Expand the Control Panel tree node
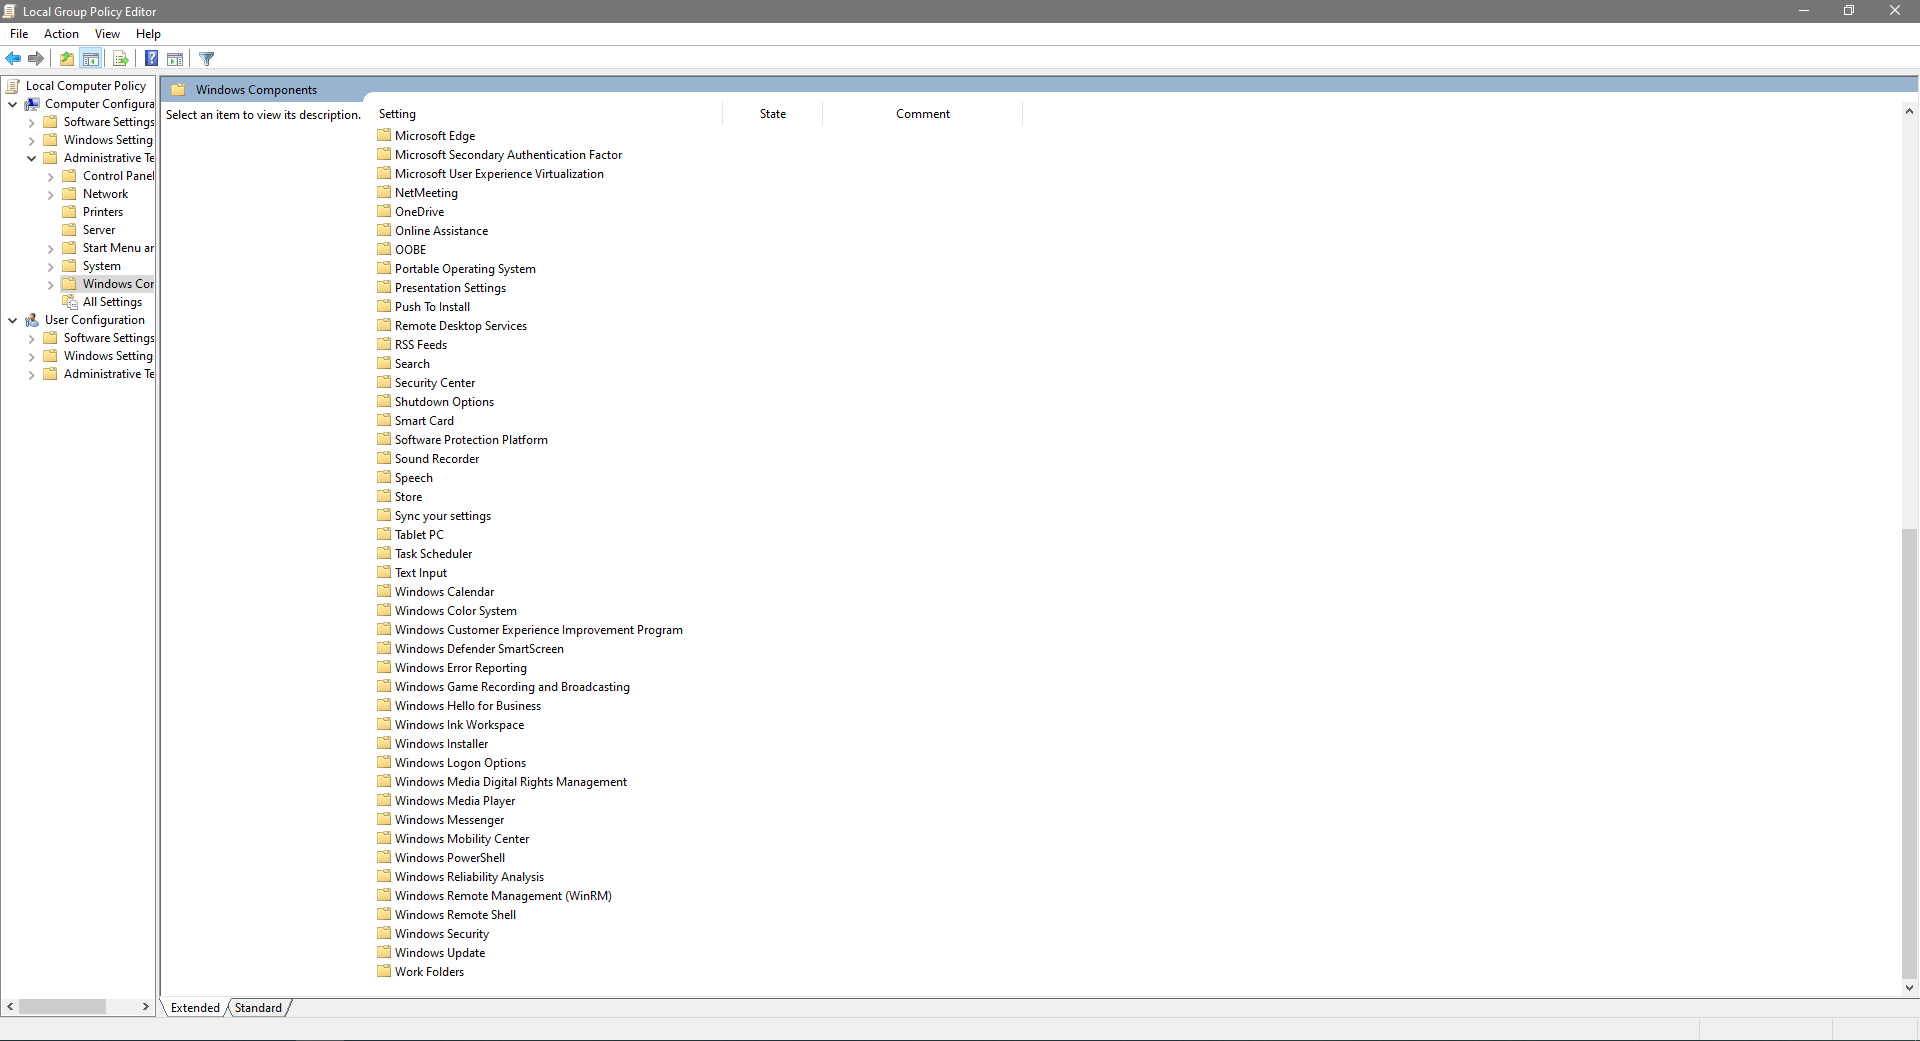1920x1041 pixels. click(50, 176)
